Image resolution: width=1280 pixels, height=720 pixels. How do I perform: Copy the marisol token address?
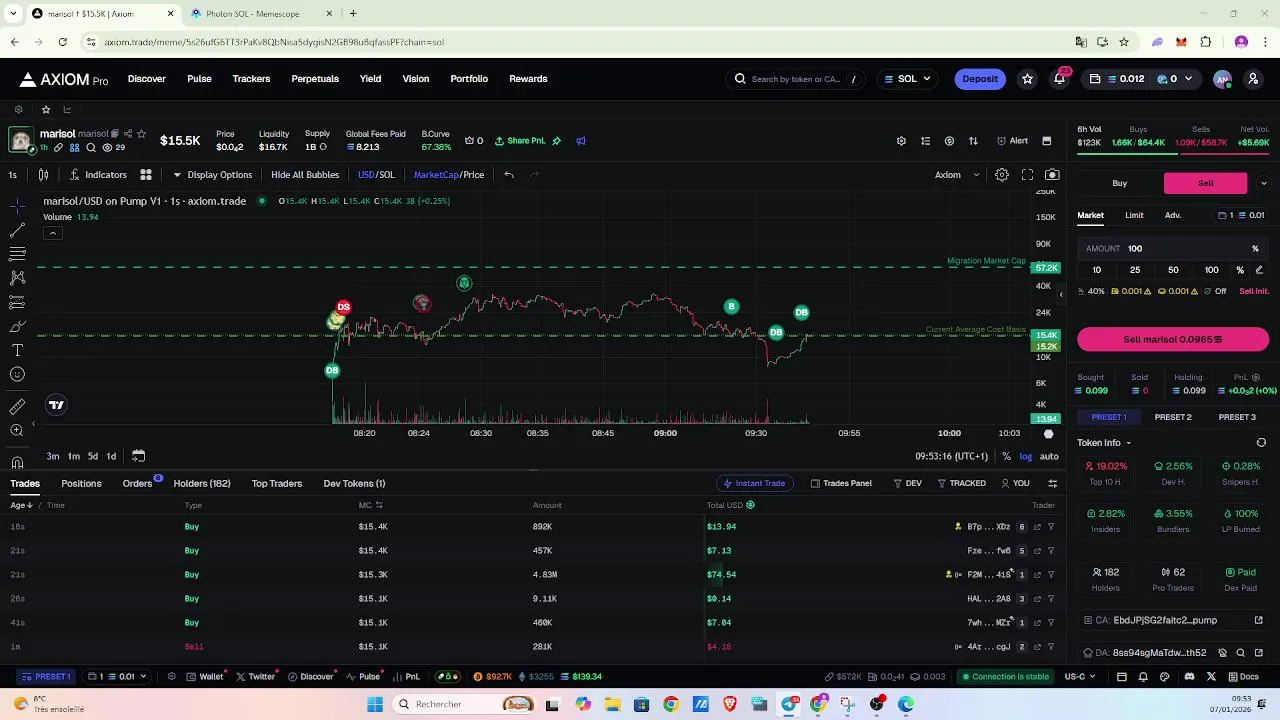click(114, 134)
